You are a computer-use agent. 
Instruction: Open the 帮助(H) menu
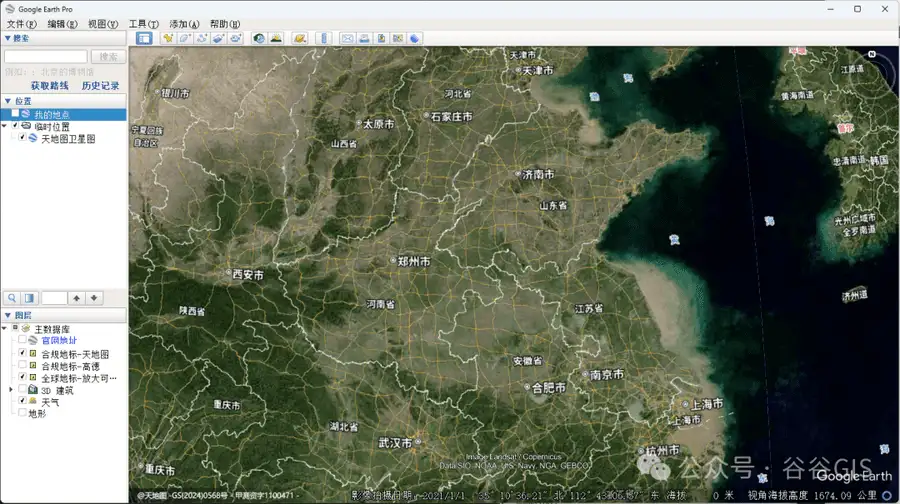click(x=225, y=24)
